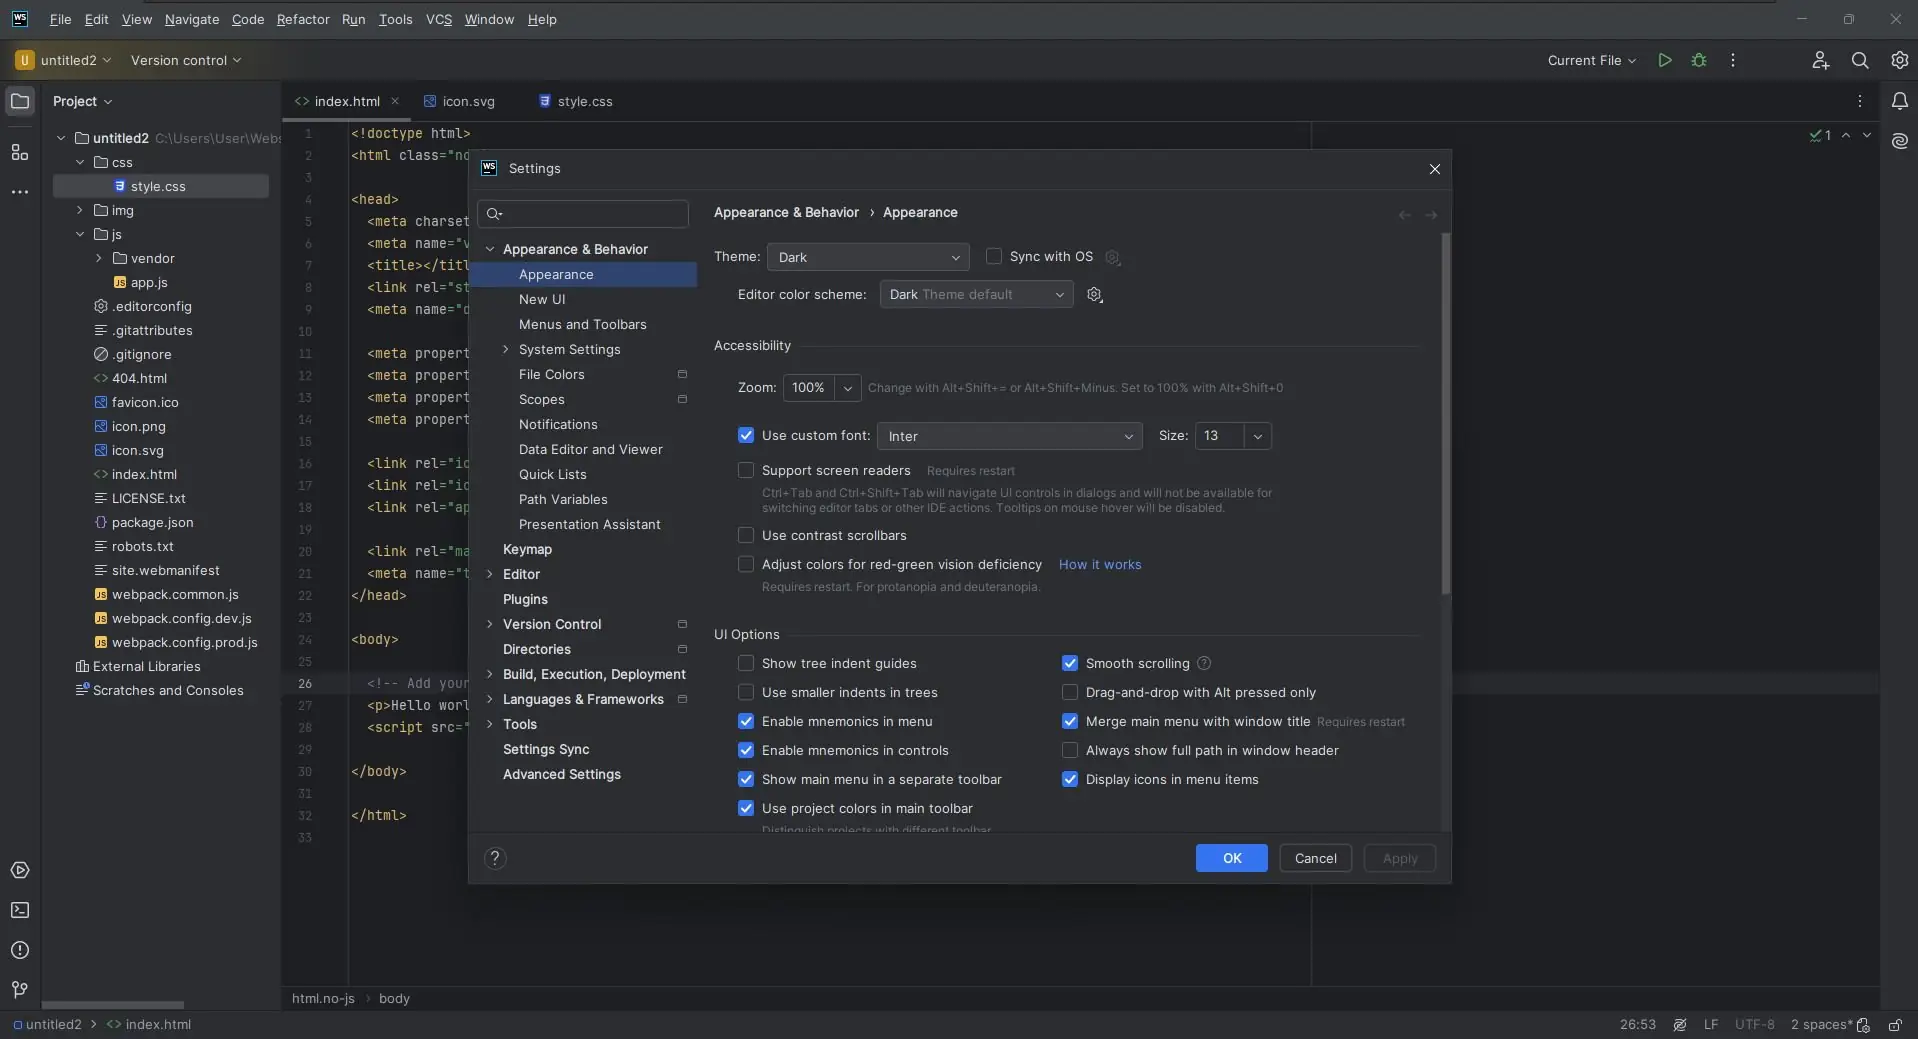Enable the Sync with OS checkbox
This screenshot has height=1039, width=1918.
[994, 257]
